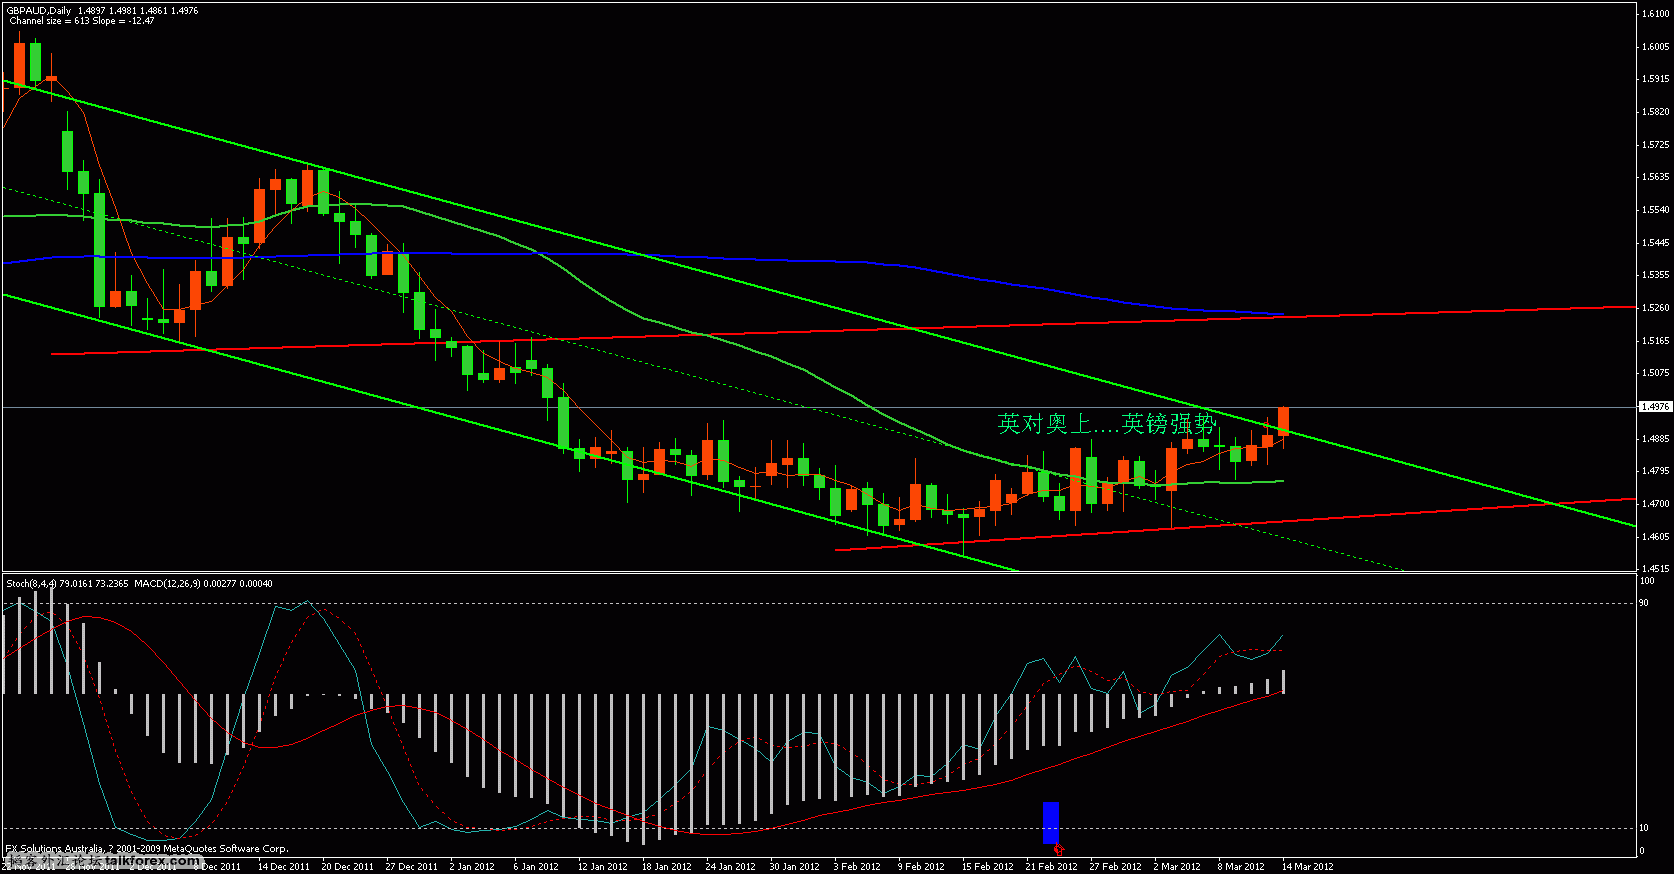This screenshot has height=874, width=1674.
Task: Click price scale label 1.5355
Action: click(x=1656, y=274)
